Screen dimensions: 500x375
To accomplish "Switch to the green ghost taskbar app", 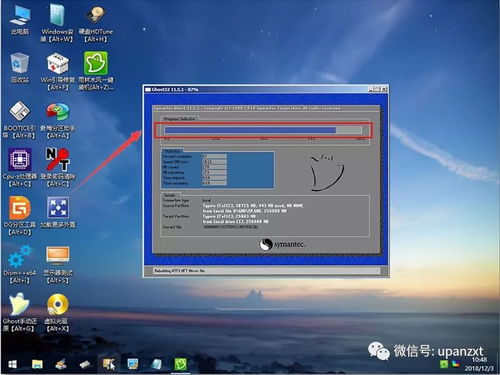I will tap(180, 364).
